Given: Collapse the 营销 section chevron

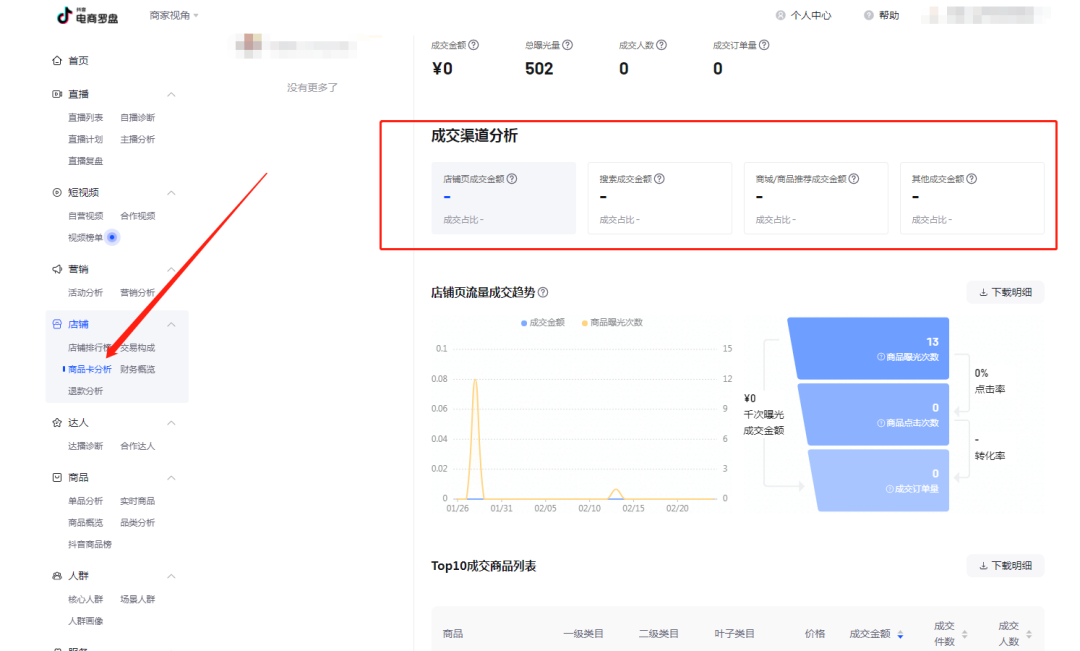Looking at the screenshot, I should click(172, 269).
